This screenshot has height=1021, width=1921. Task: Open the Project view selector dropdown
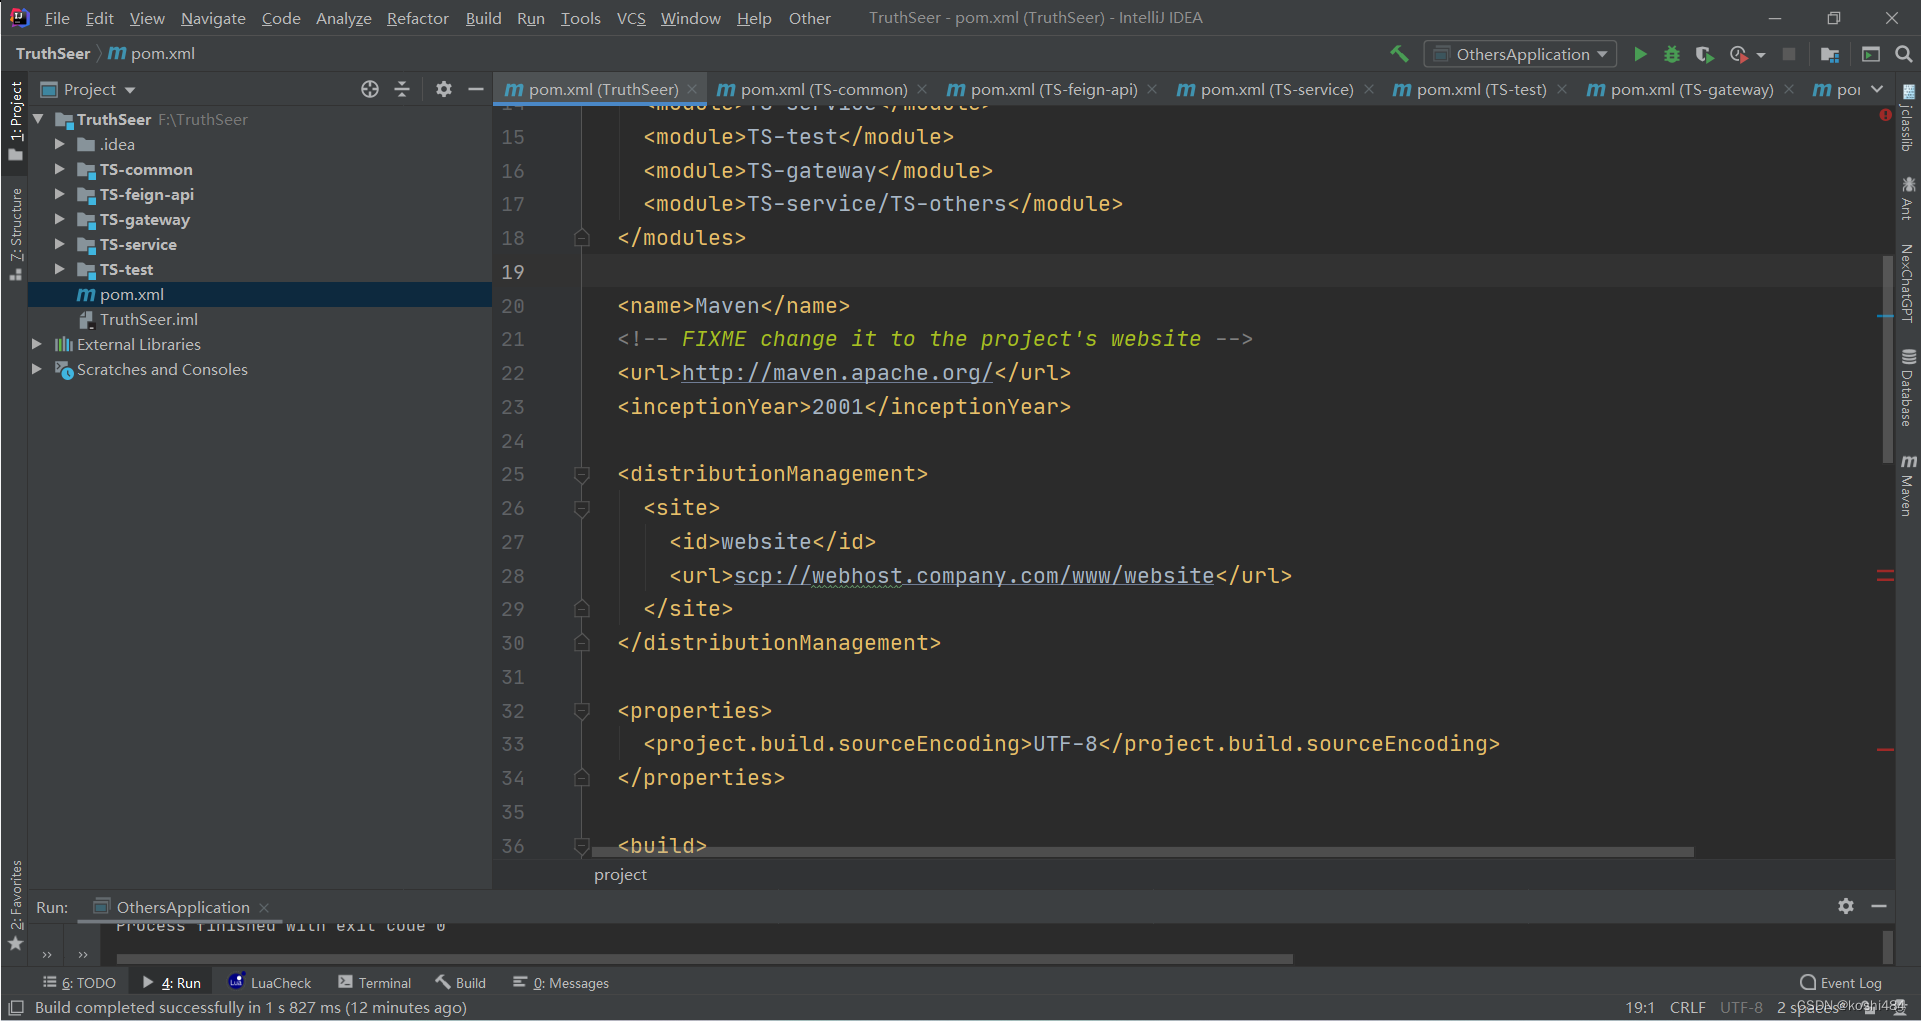pyautogui.click(x=88, y=90)
